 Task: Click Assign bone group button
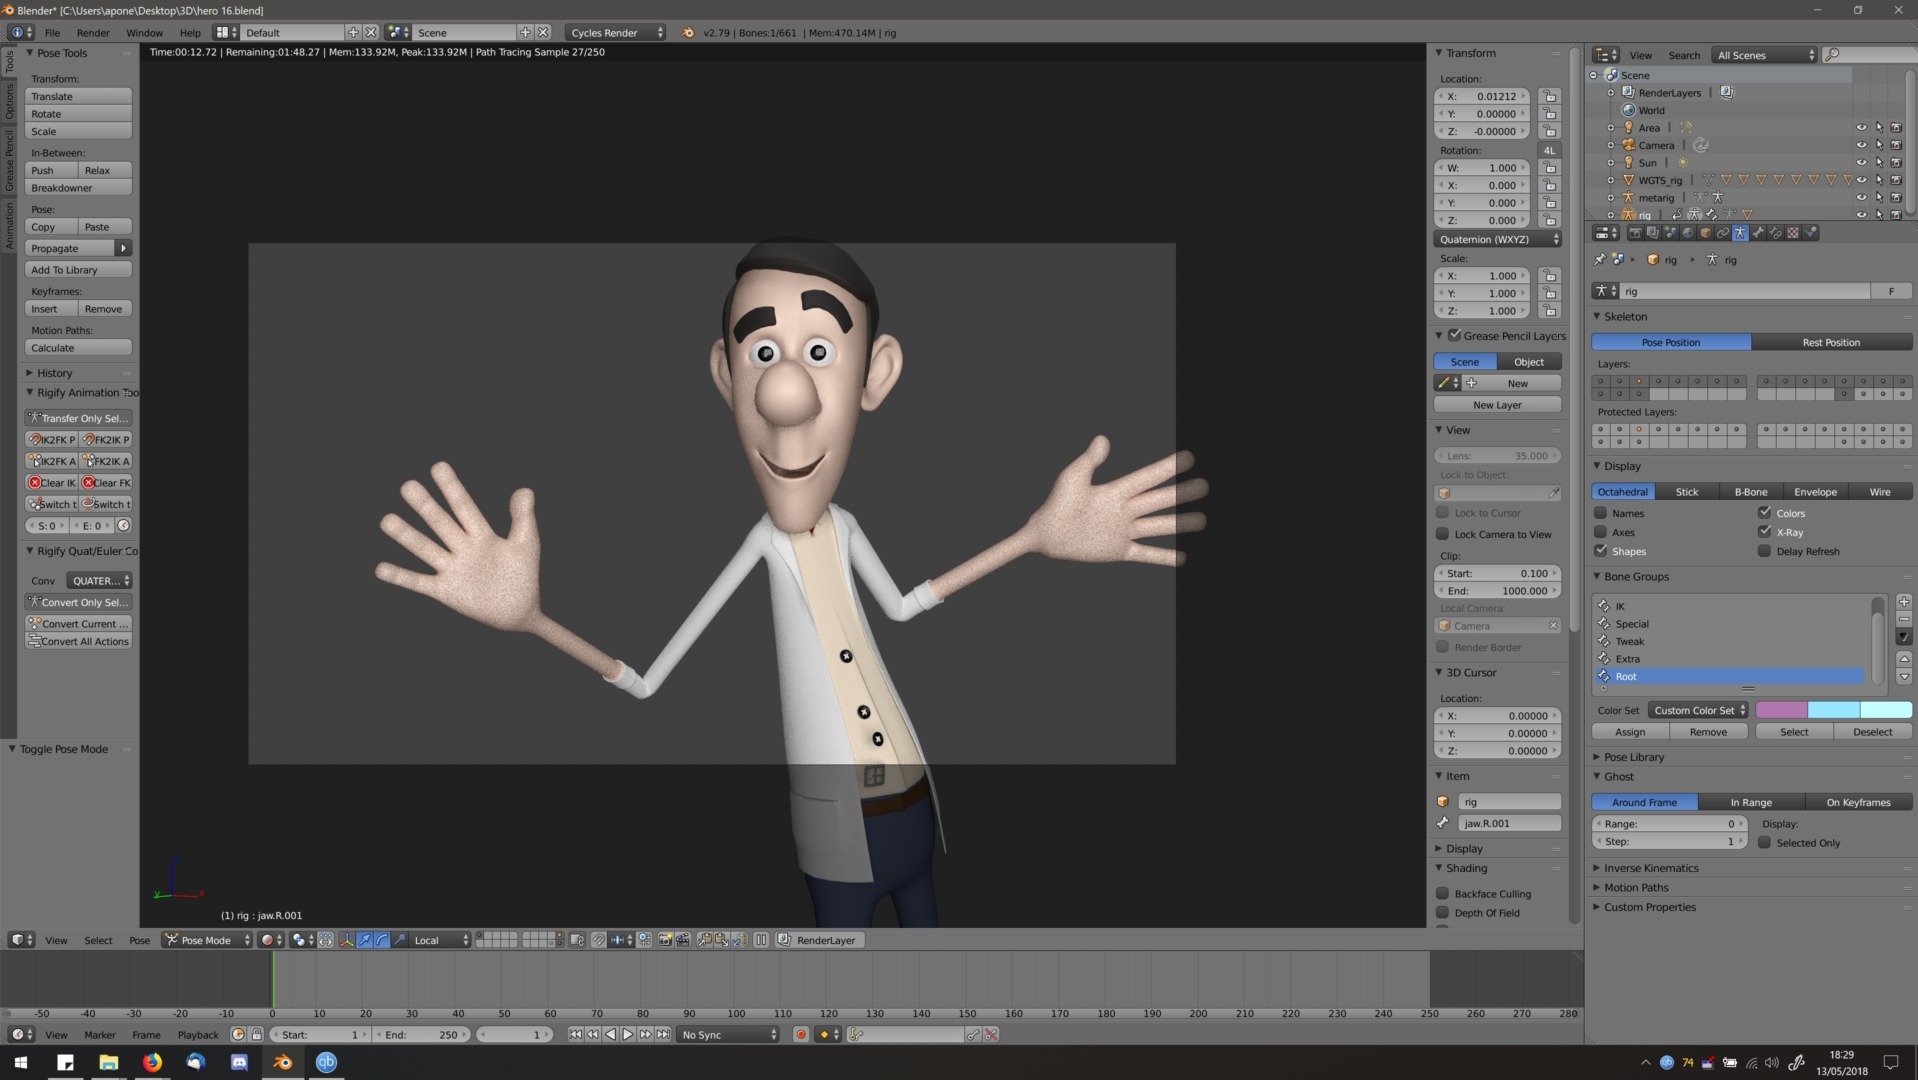pos(1630,732)
